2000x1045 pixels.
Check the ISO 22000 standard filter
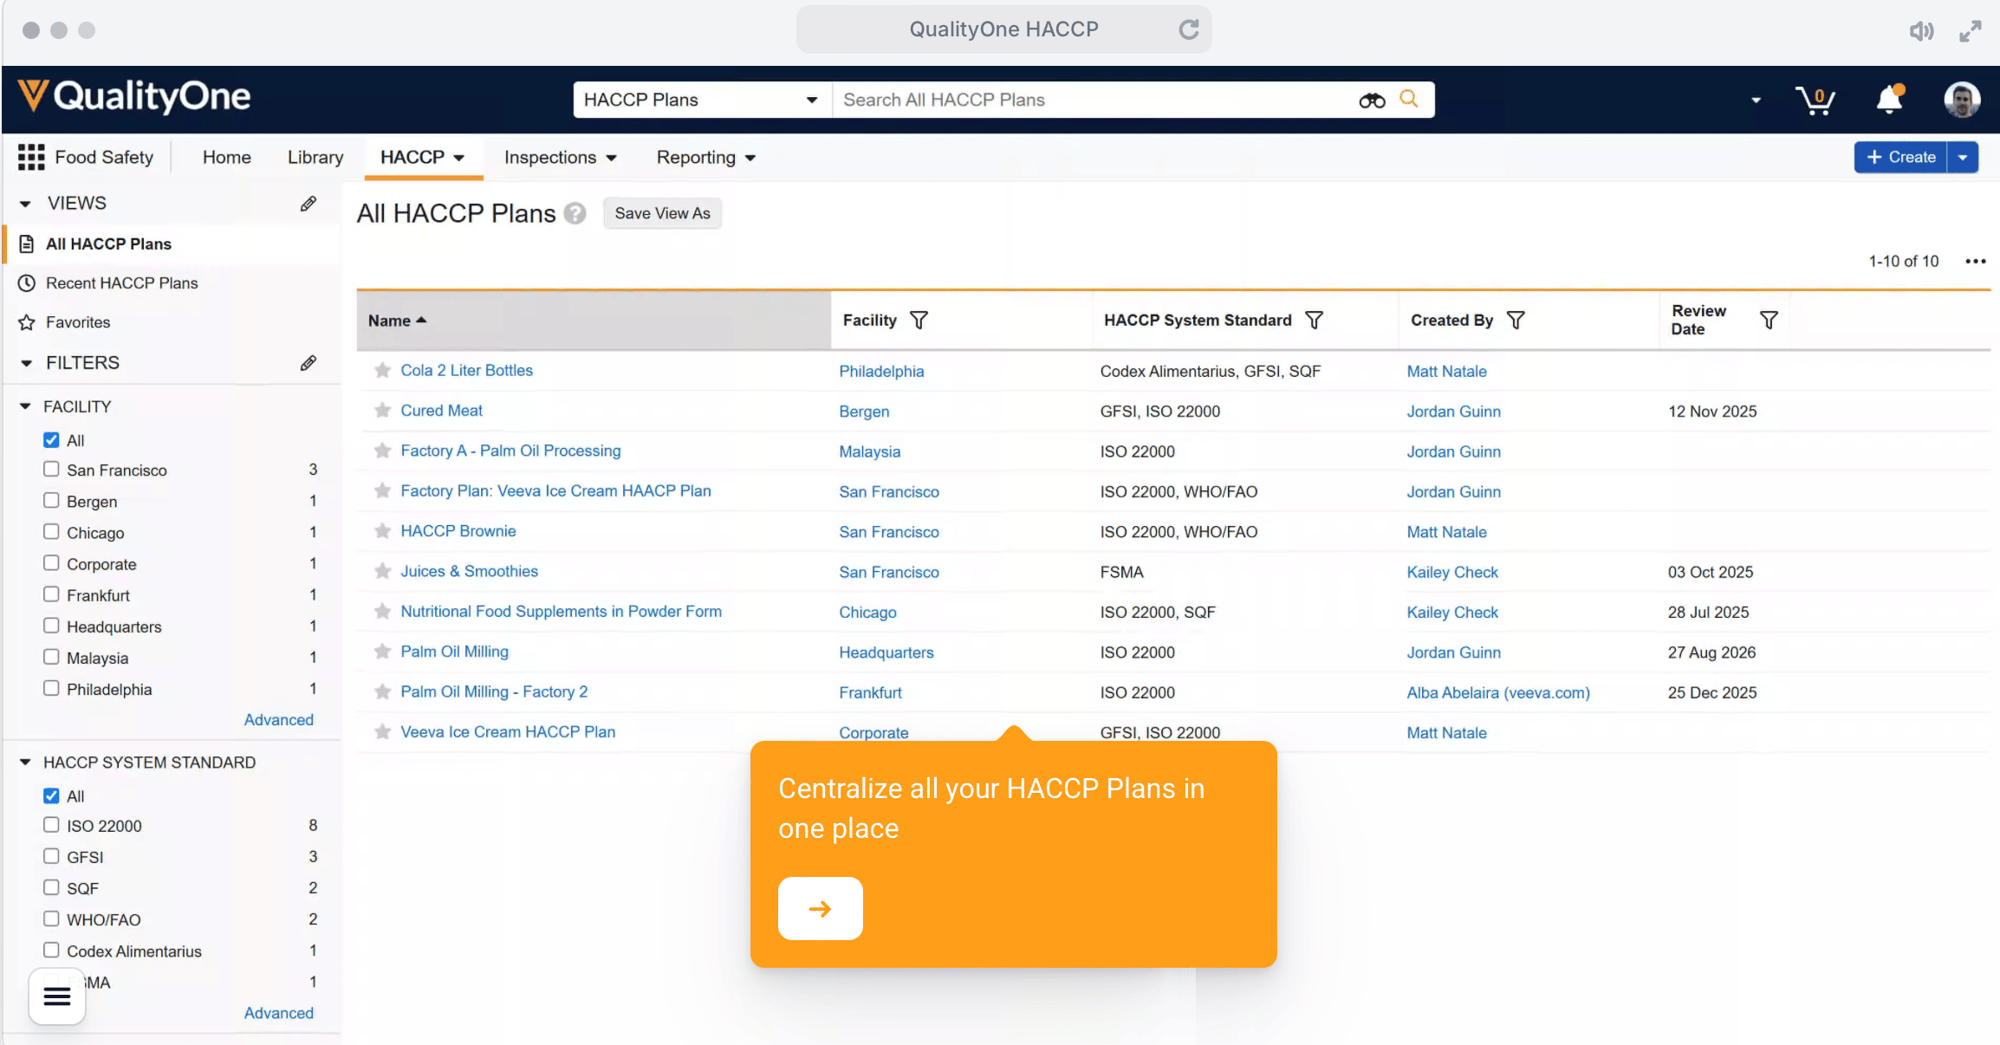coord(51,825)
